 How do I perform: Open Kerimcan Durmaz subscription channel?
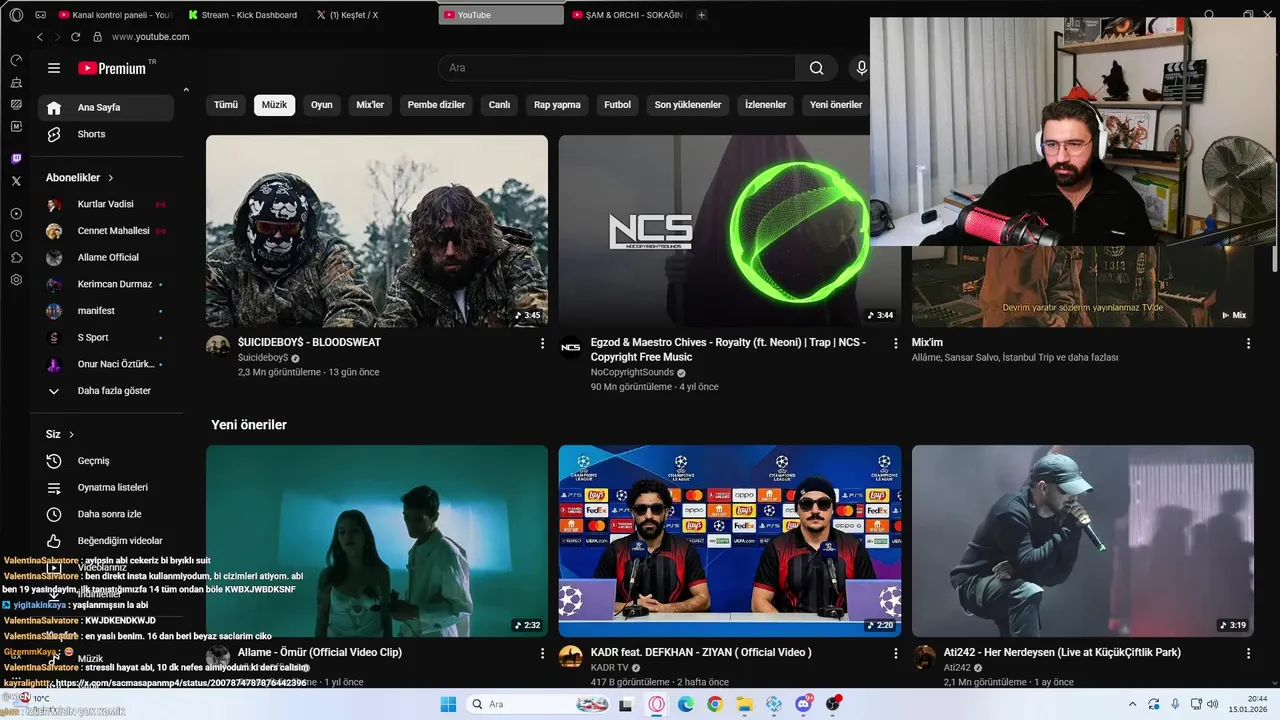106,284
